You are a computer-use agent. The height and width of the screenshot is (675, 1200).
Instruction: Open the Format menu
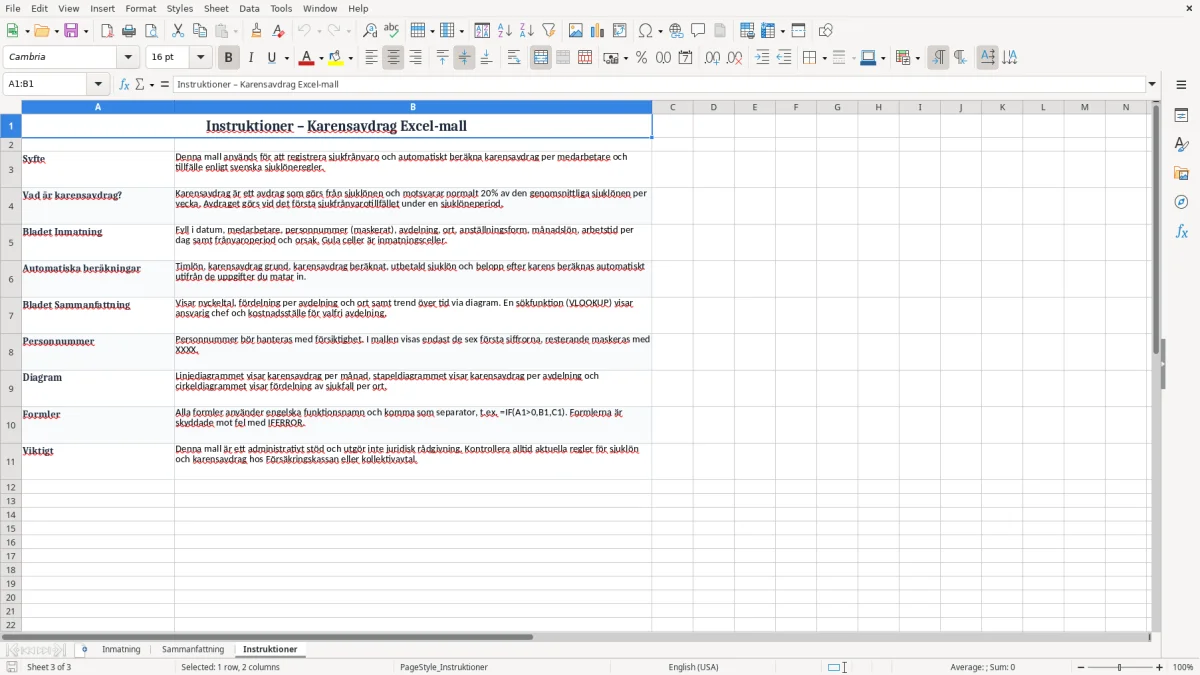tap(140, 8)
